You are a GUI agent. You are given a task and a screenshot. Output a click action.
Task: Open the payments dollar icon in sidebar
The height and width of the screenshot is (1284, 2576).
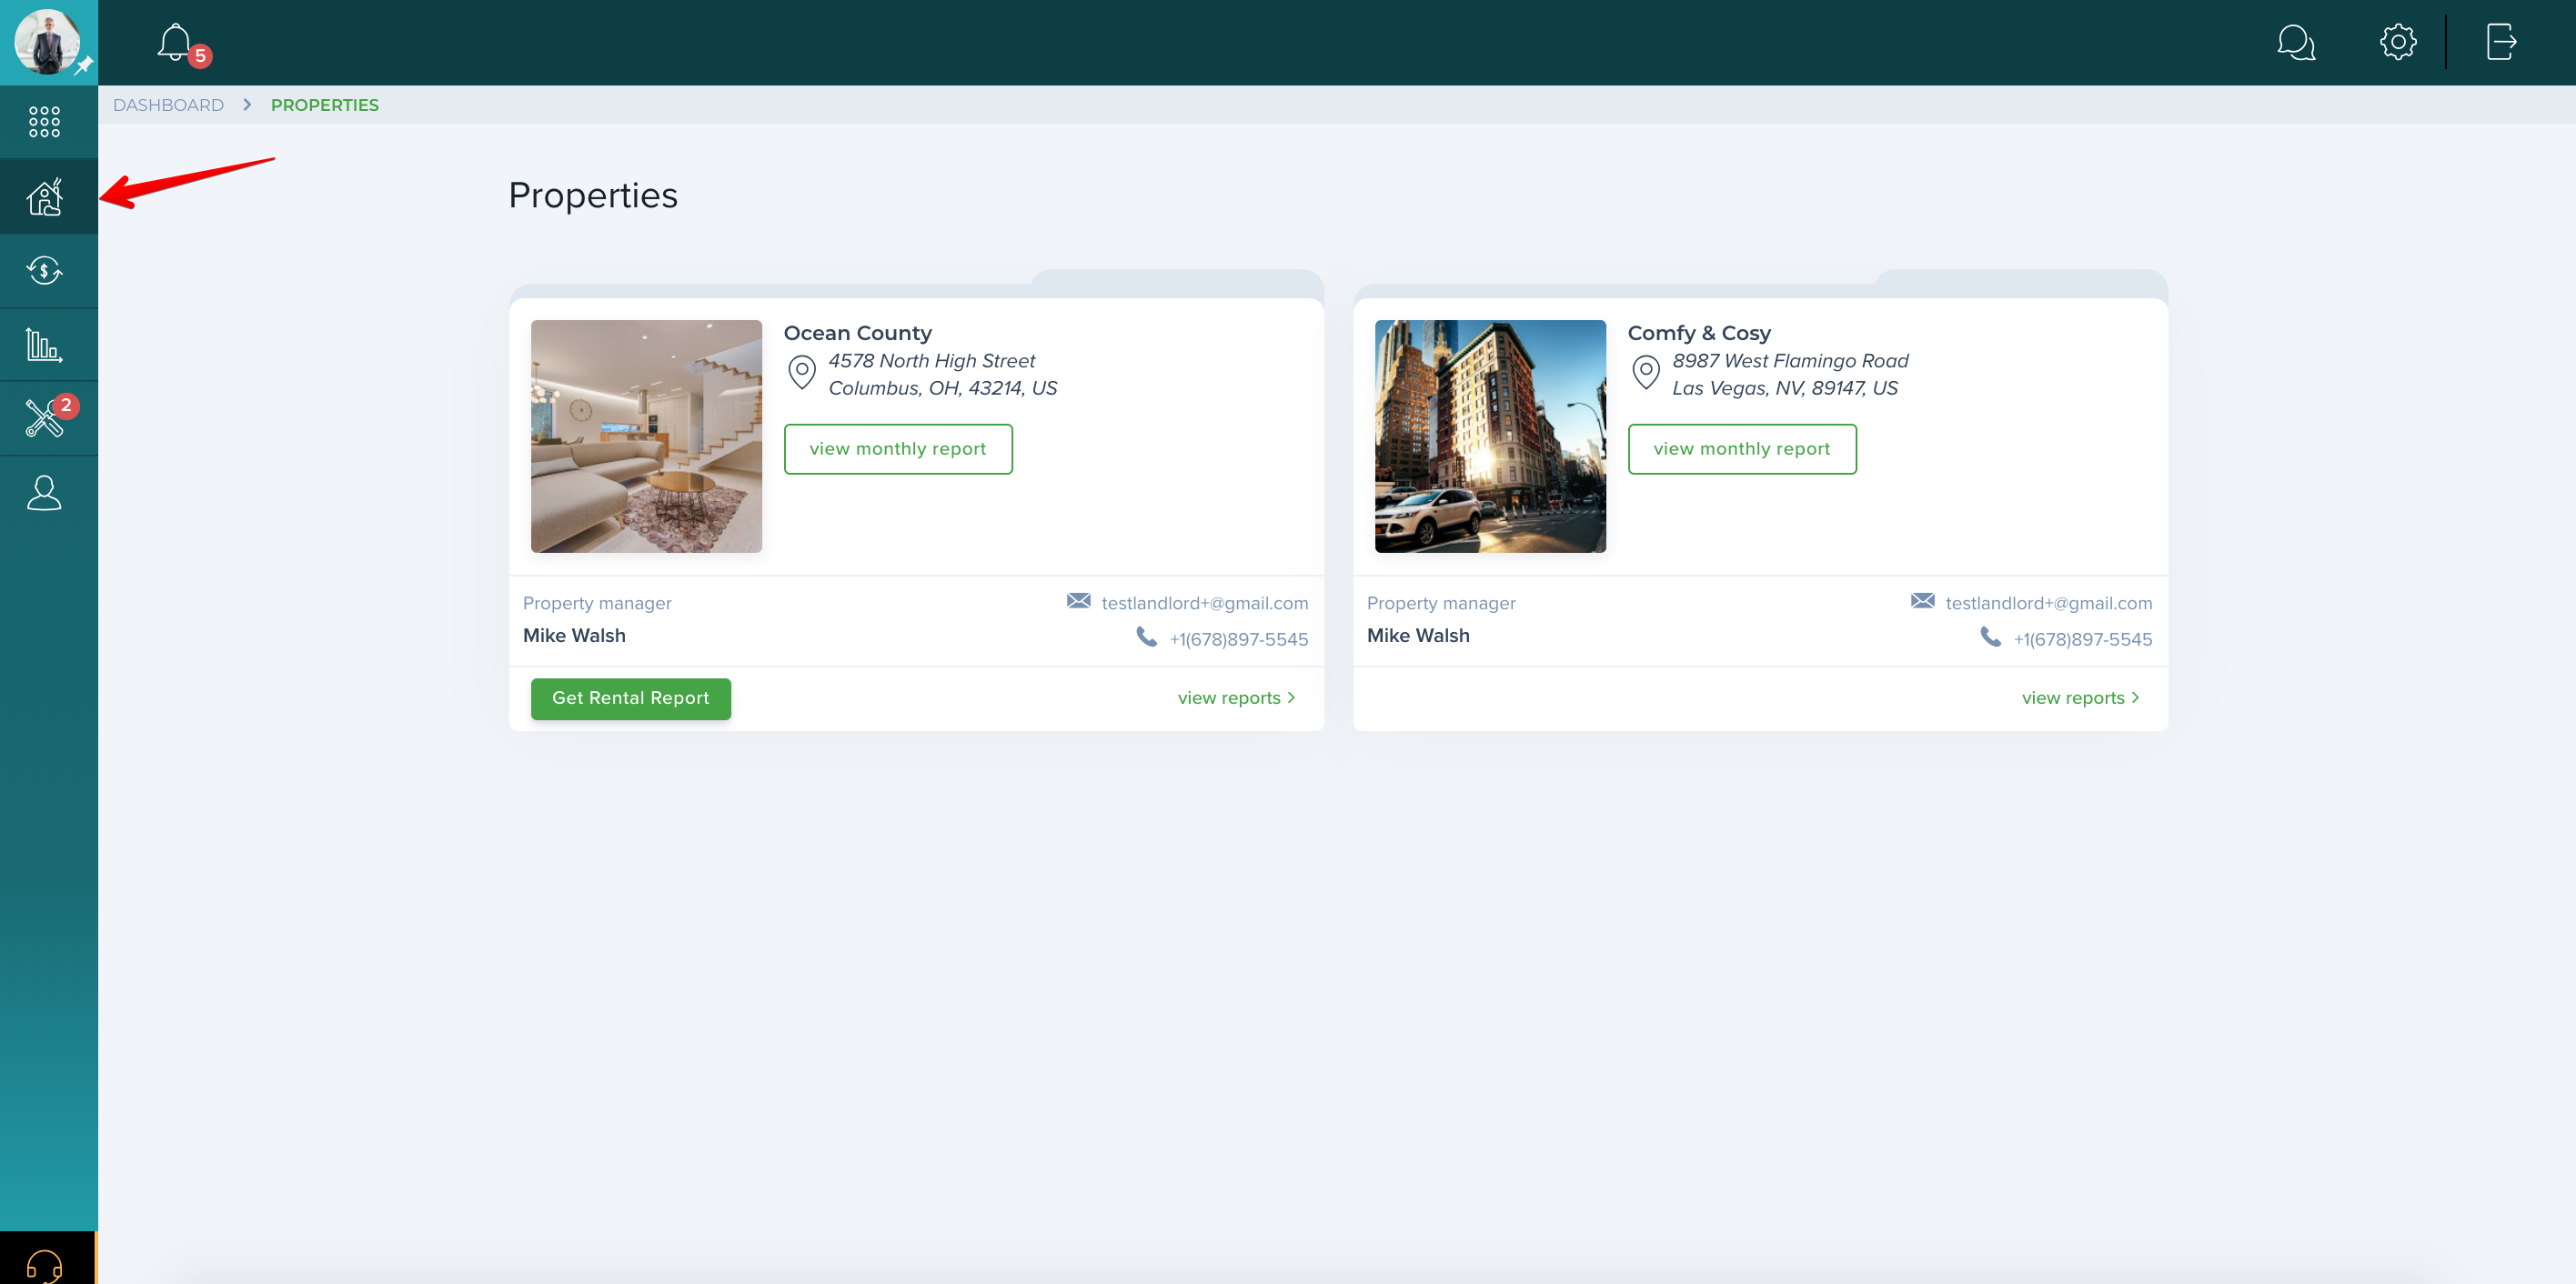click(44, 270)
